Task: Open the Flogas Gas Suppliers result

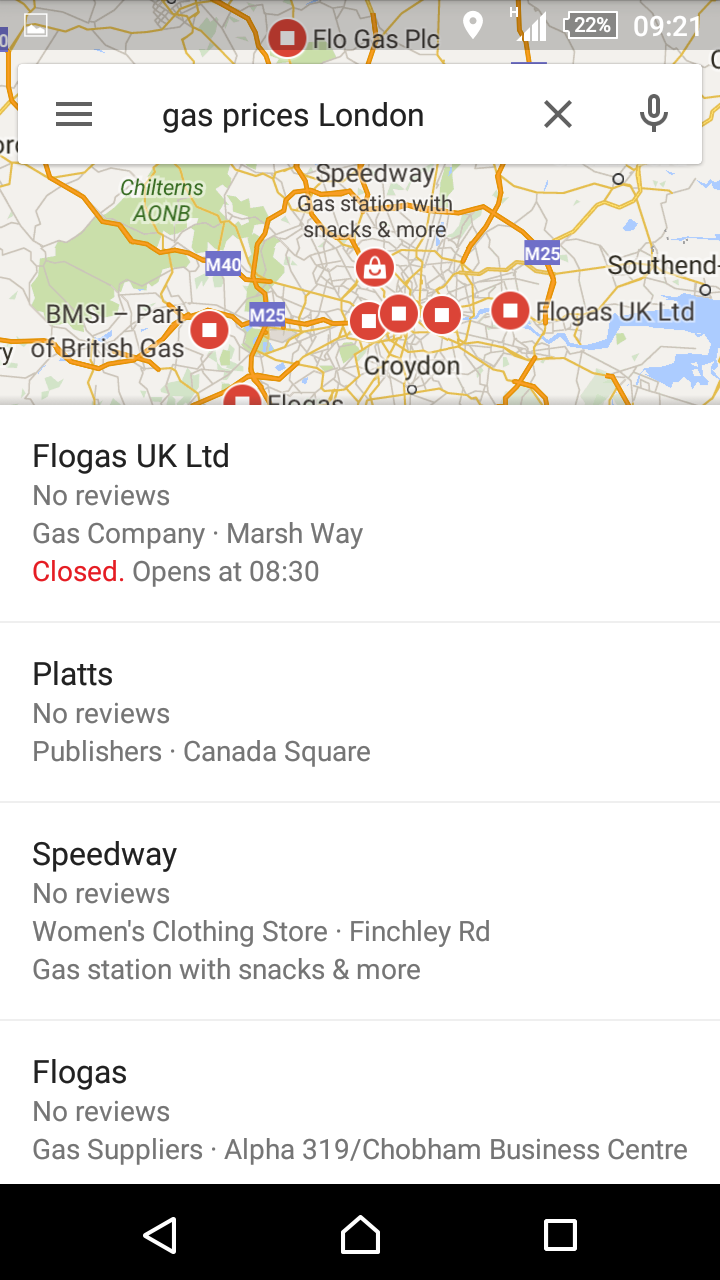Action: click(x=360, y=1110)
